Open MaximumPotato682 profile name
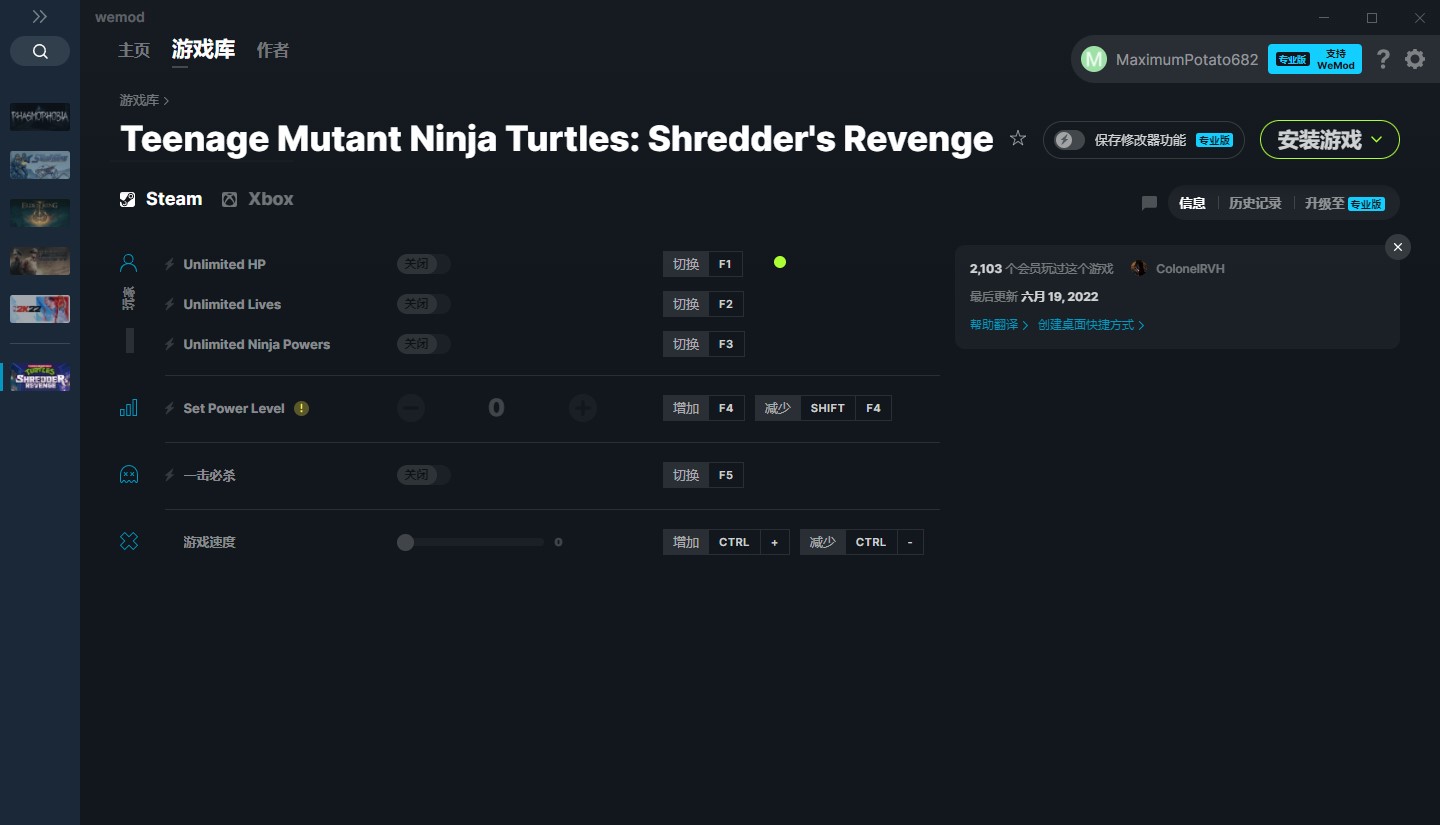Screen dimensions: 1440x825 (1187, 59)
